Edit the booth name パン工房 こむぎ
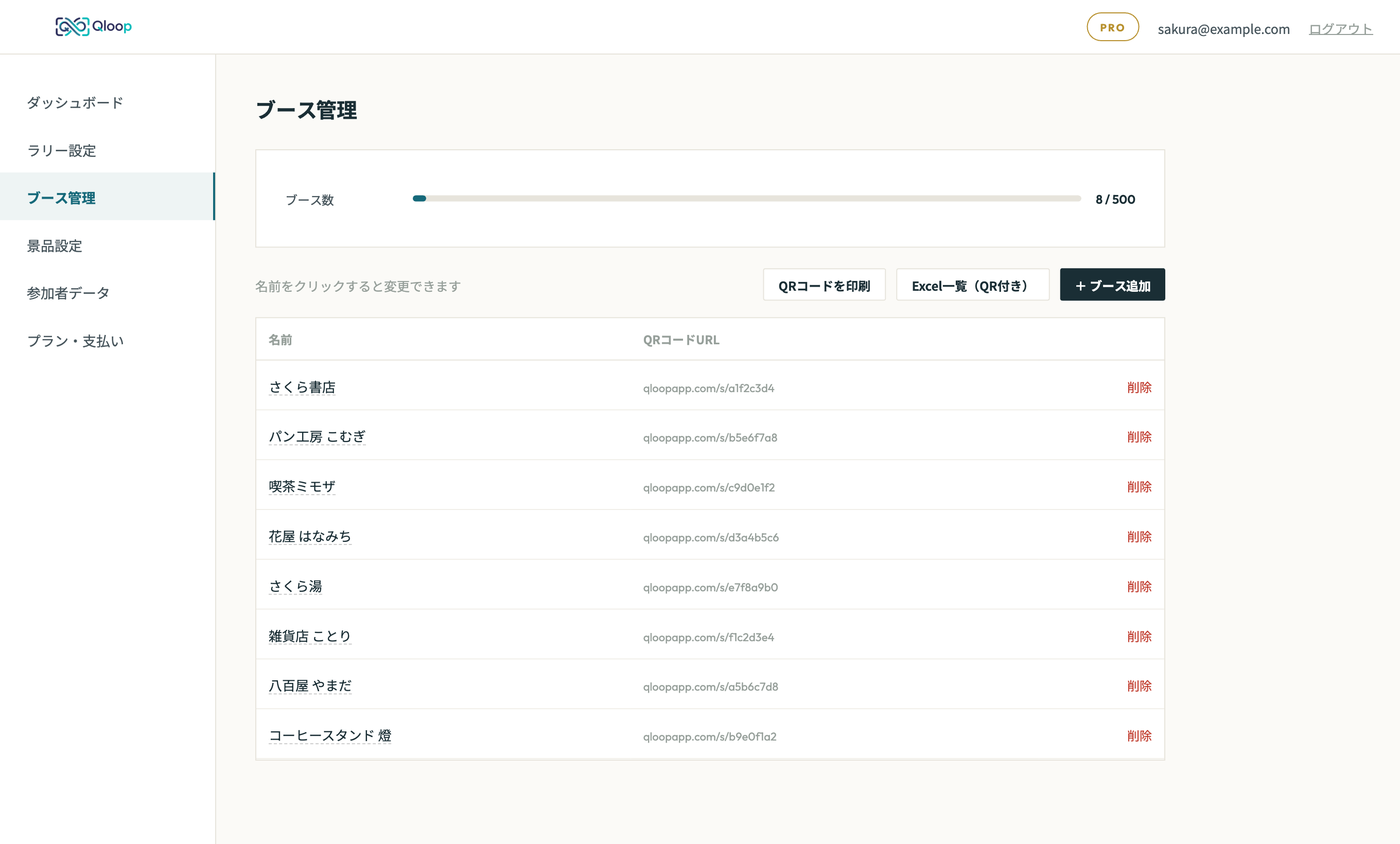 coord(317,437)
